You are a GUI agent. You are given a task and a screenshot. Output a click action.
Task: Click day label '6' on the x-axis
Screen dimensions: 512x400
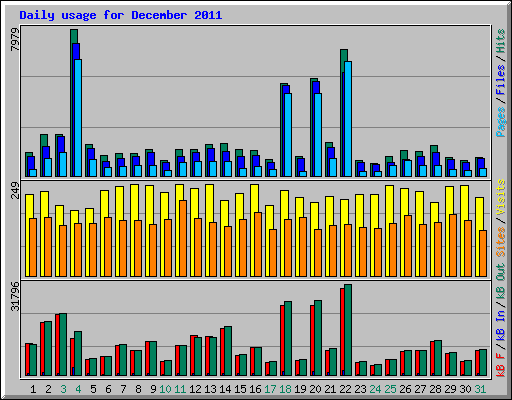tap(108, 389)
